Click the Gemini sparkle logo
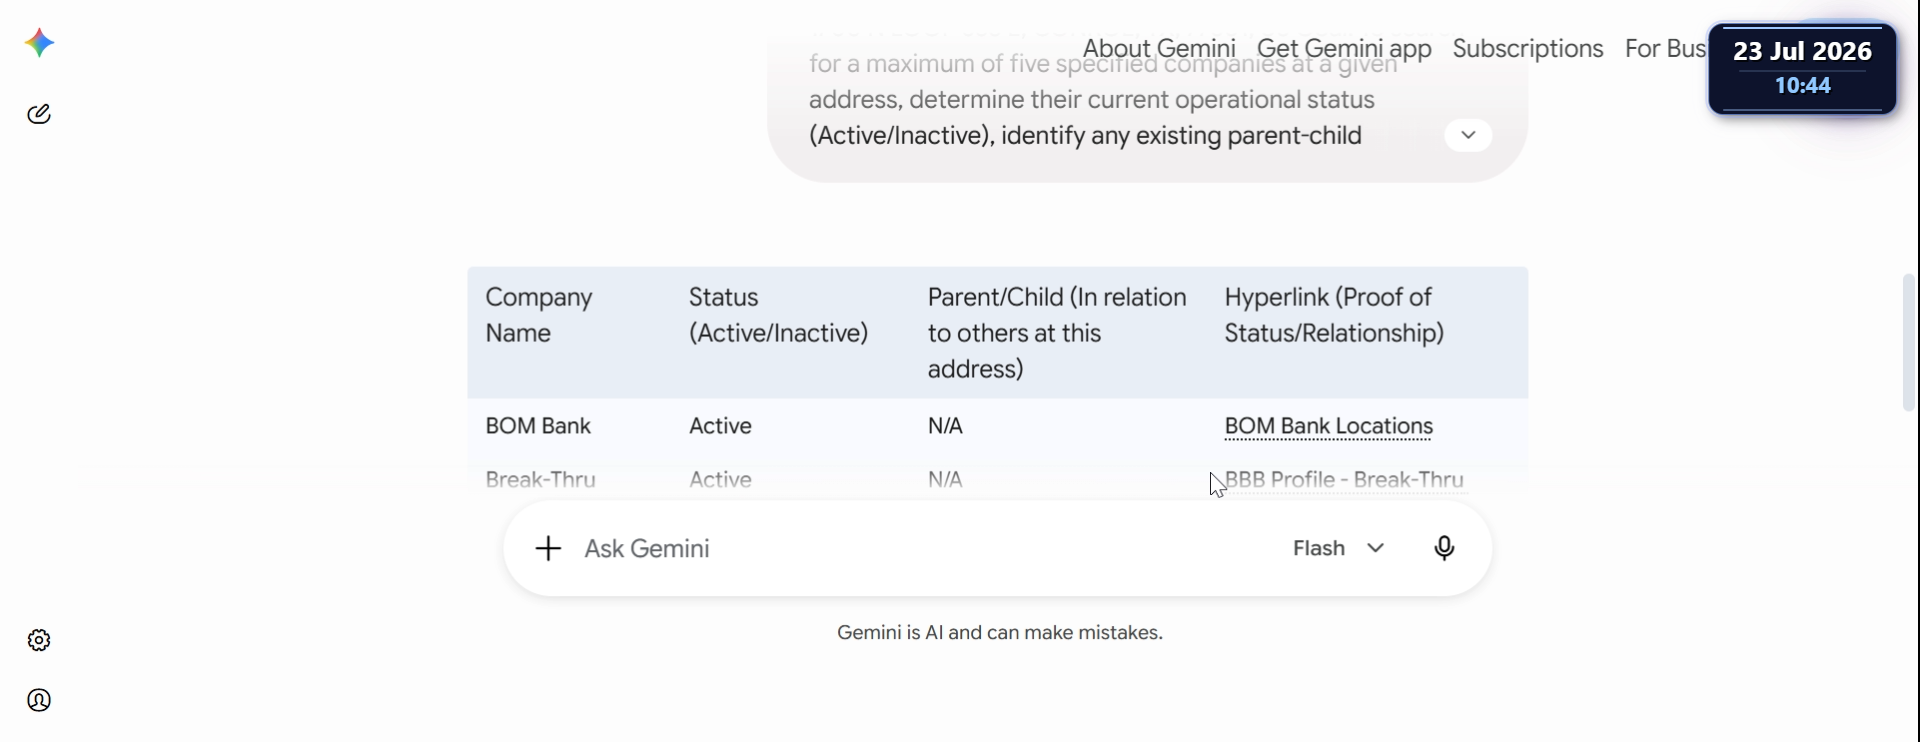This screenshot has height=742, width=1920. coord(39,43)
